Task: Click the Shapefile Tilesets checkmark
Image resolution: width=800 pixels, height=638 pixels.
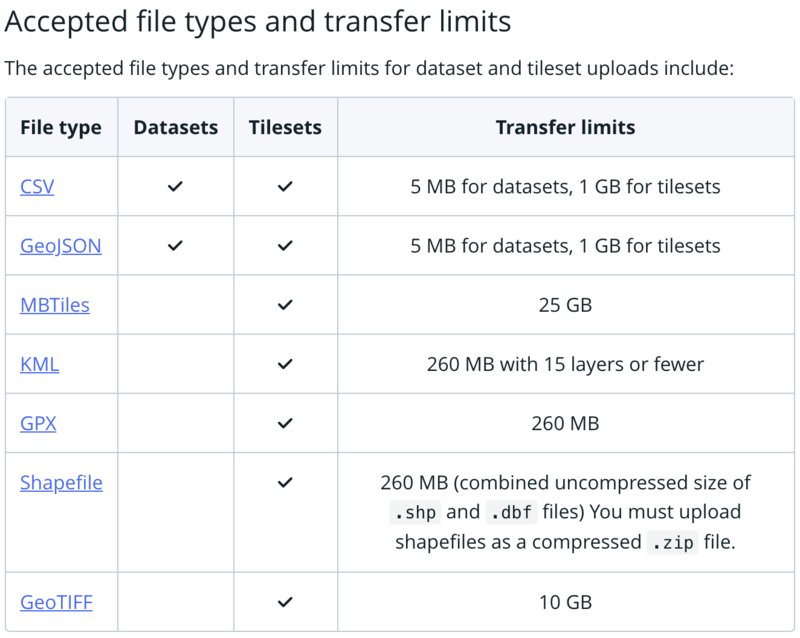Action: [x=285, y=483]
